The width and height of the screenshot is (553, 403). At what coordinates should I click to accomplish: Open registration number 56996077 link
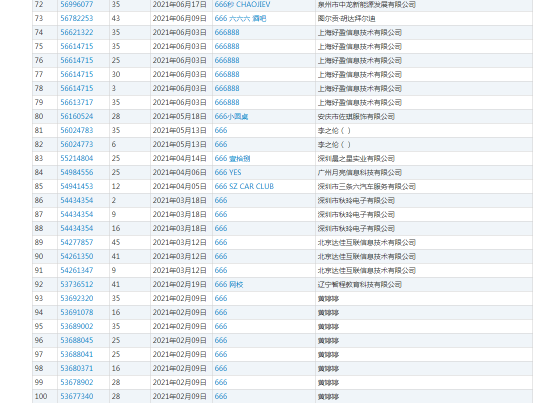click(77, 5)
